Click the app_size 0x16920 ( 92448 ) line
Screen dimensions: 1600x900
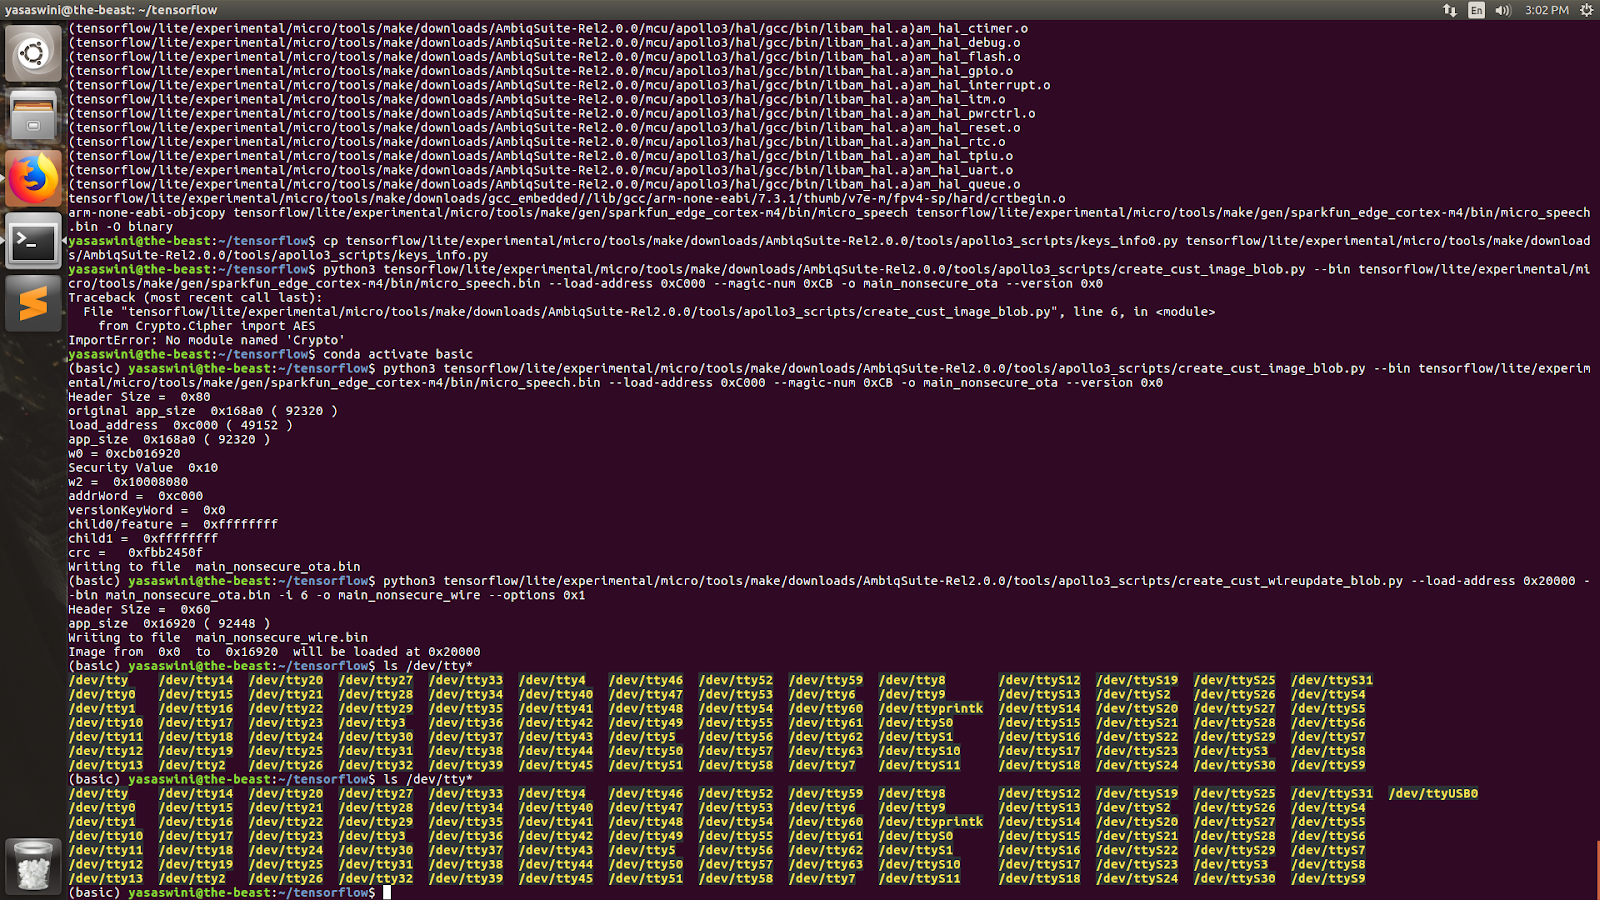pos(169,623)
